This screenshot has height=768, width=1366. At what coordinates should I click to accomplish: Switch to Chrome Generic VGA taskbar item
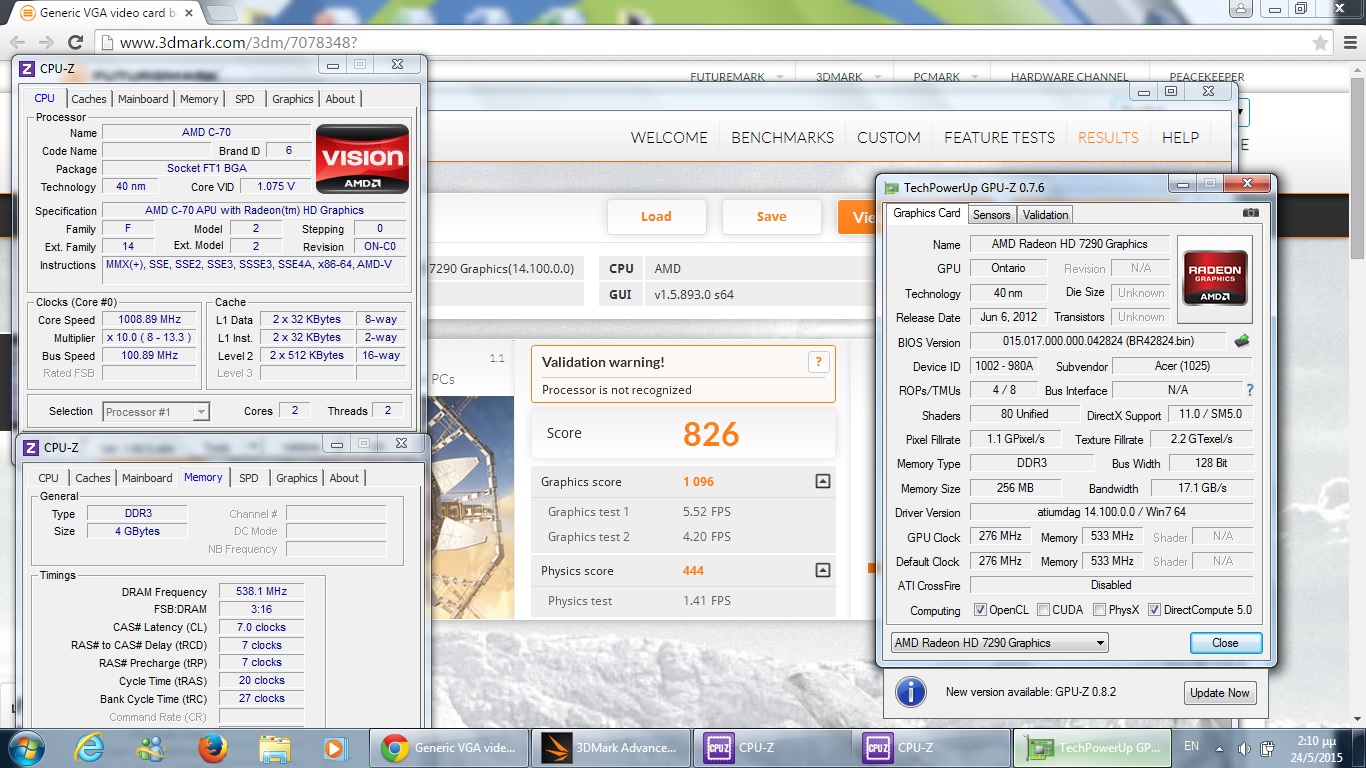tap(449, 747)
